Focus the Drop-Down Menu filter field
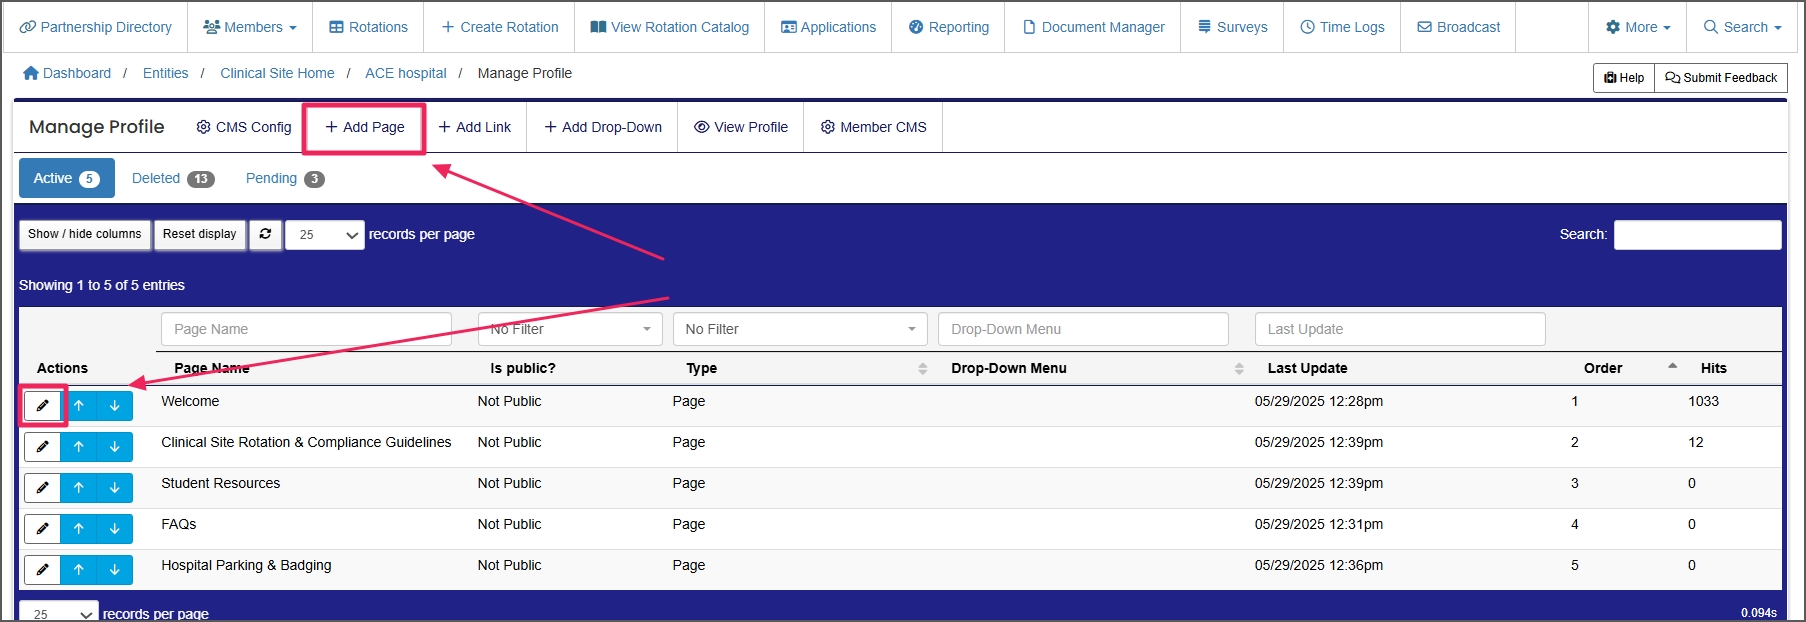Screen dimensions: 1806x622 click(1083, 329)
